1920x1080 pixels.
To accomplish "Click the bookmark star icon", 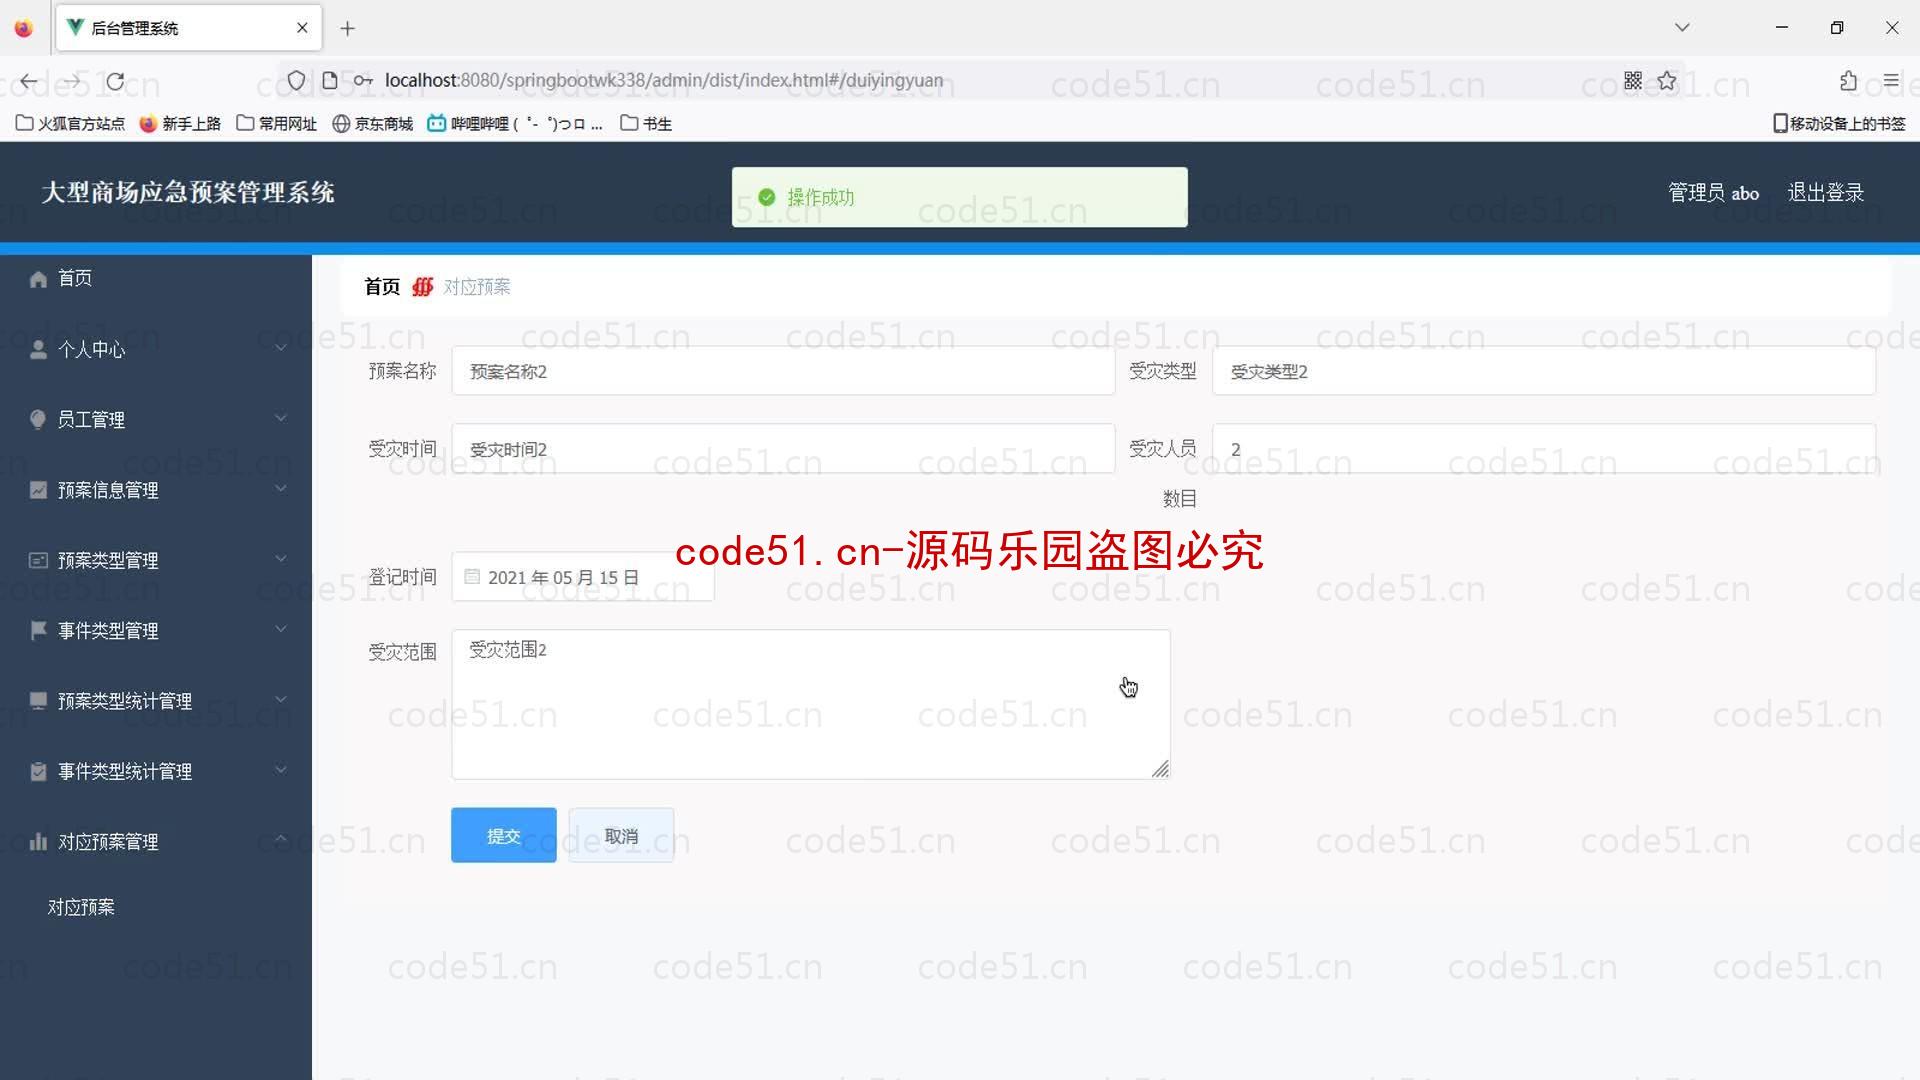I will point(1667,81).
